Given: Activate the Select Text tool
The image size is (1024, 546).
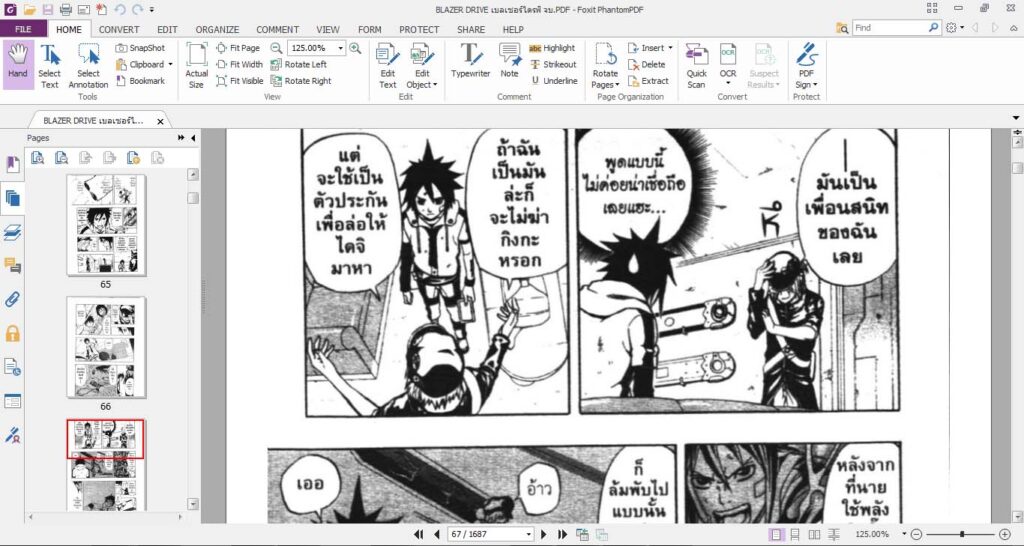Looking at the screenshot, I should click(49, 66).
